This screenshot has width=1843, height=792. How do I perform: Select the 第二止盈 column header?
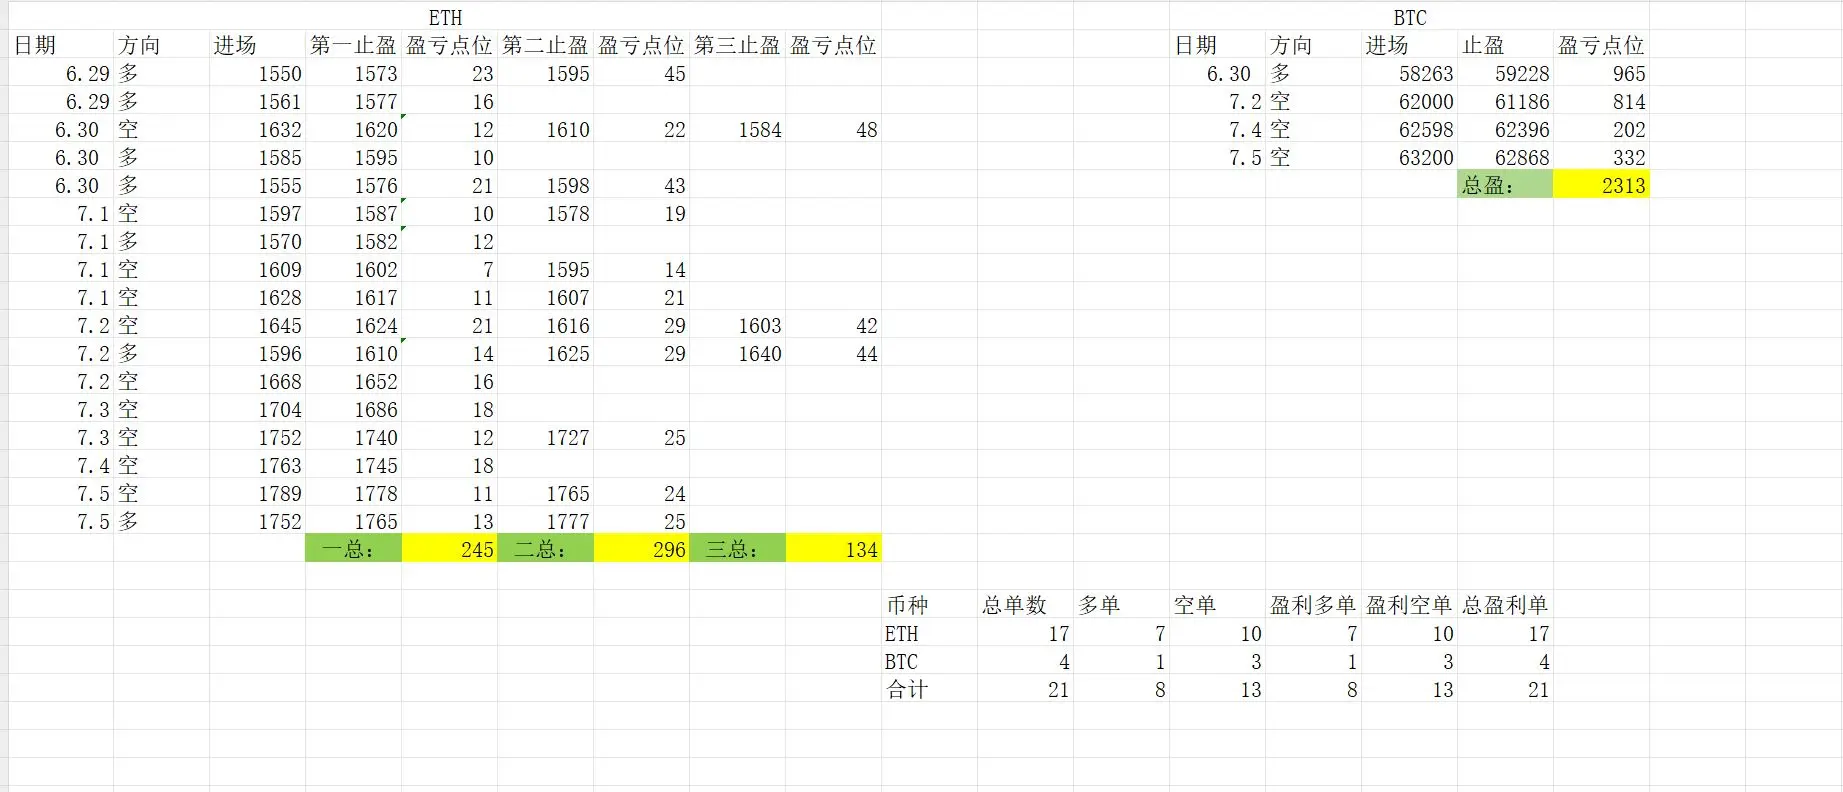545,45
